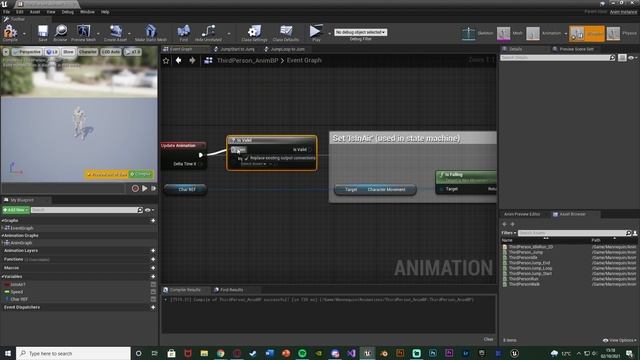
Task: Add new macro with plus icon
Action: 153,268
